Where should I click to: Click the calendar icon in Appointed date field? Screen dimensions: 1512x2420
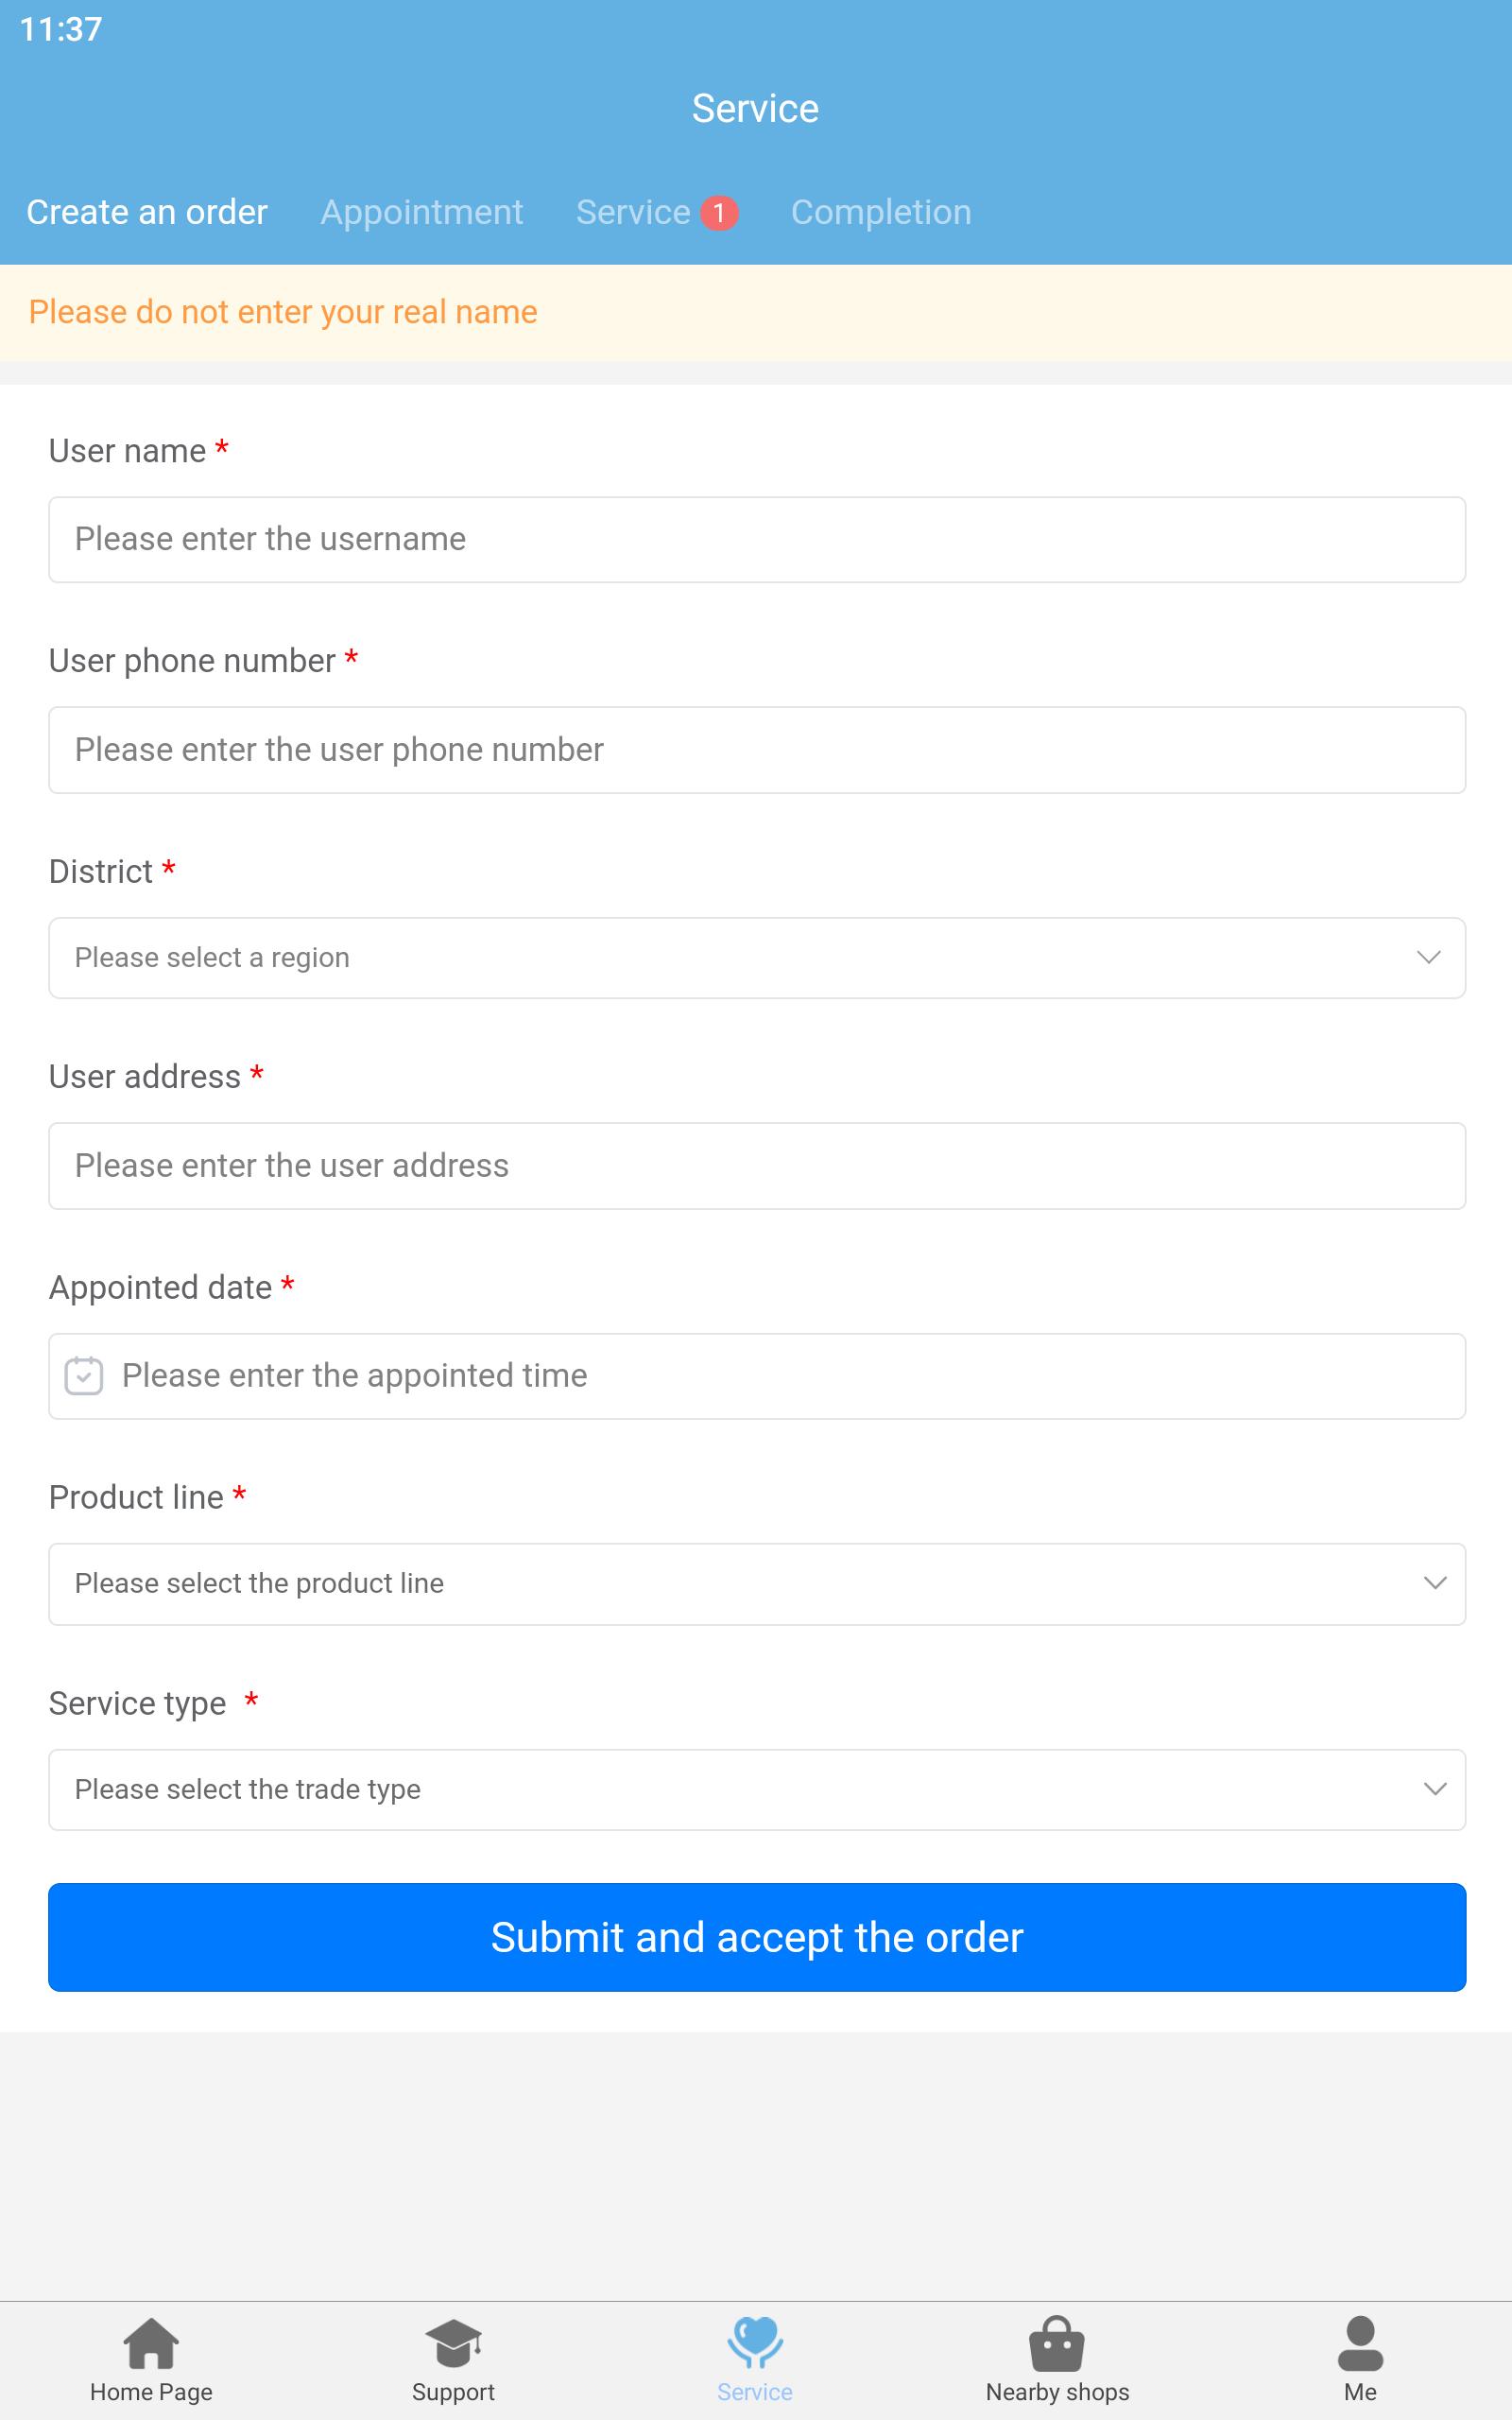[x=84, y=1375]
